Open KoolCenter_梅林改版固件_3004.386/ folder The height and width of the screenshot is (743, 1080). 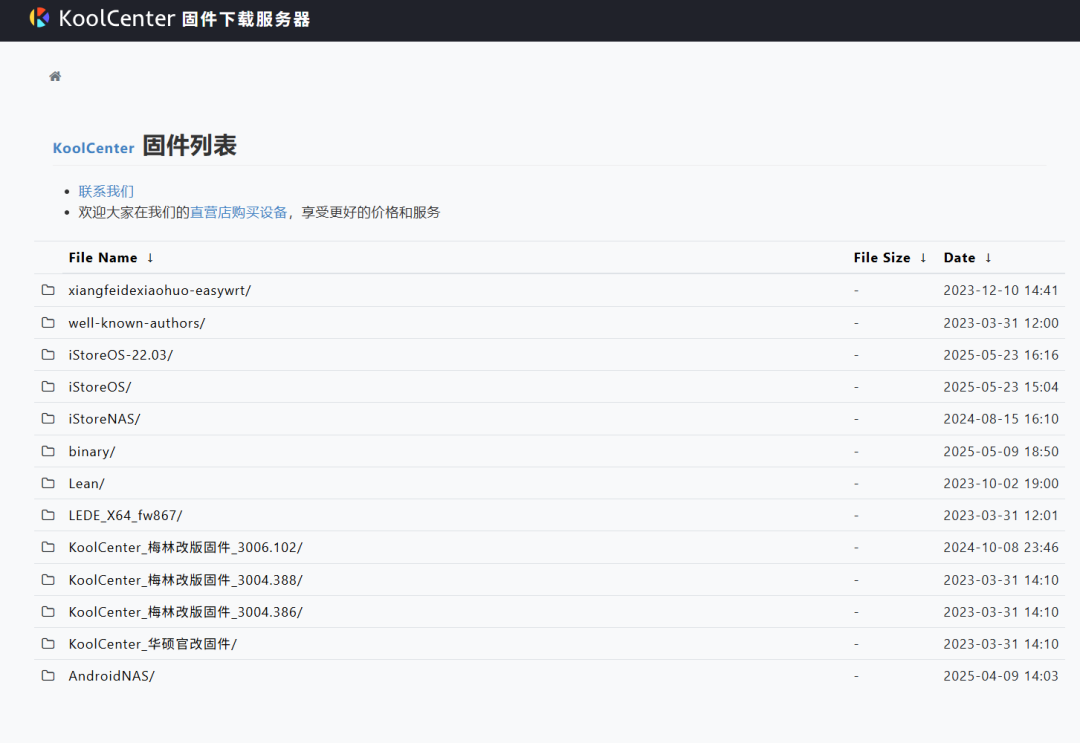(x=185, y=611)
